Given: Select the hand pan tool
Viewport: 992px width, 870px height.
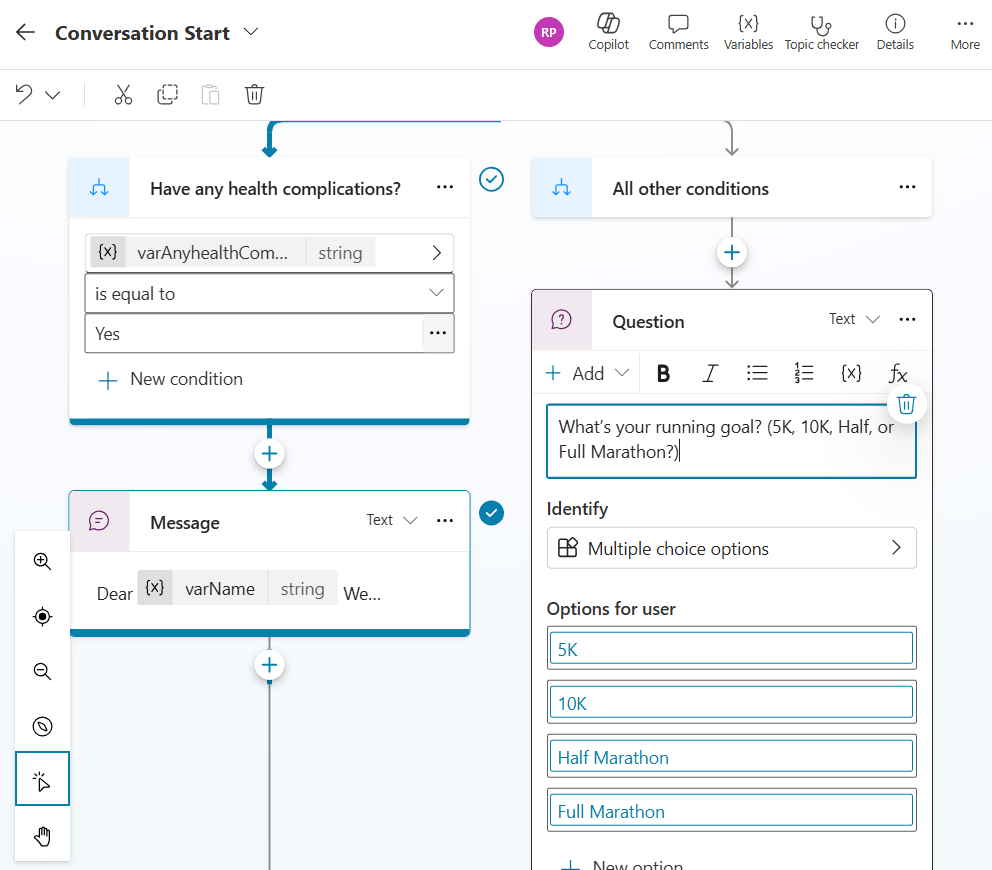Looking at the screenshot, I should (42, 836).
